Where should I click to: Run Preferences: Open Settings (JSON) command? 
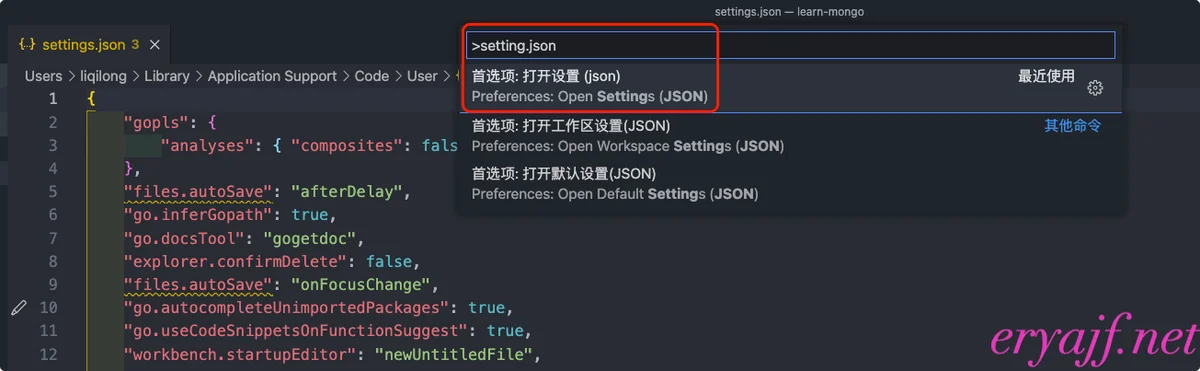791,86
